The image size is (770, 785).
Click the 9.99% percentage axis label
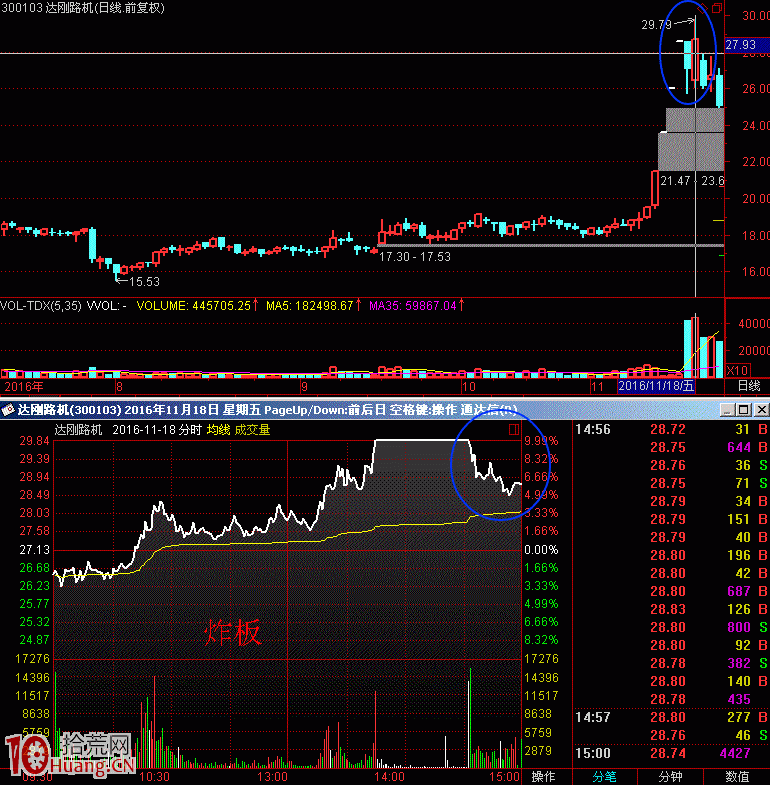(x=541, y=441)
